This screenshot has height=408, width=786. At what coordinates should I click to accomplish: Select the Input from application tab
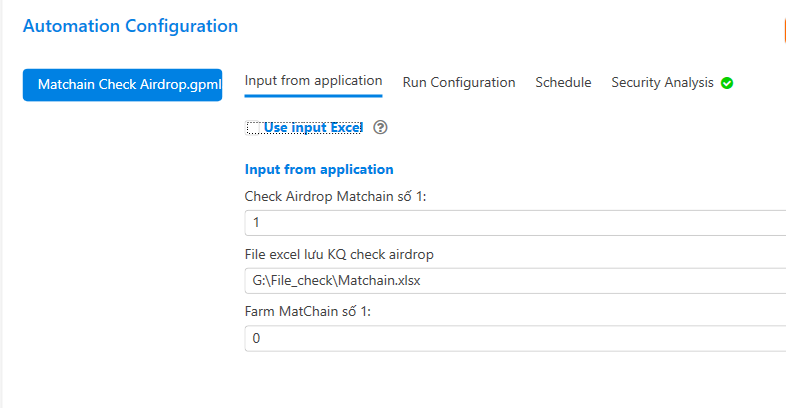click(x=313, y=81)
